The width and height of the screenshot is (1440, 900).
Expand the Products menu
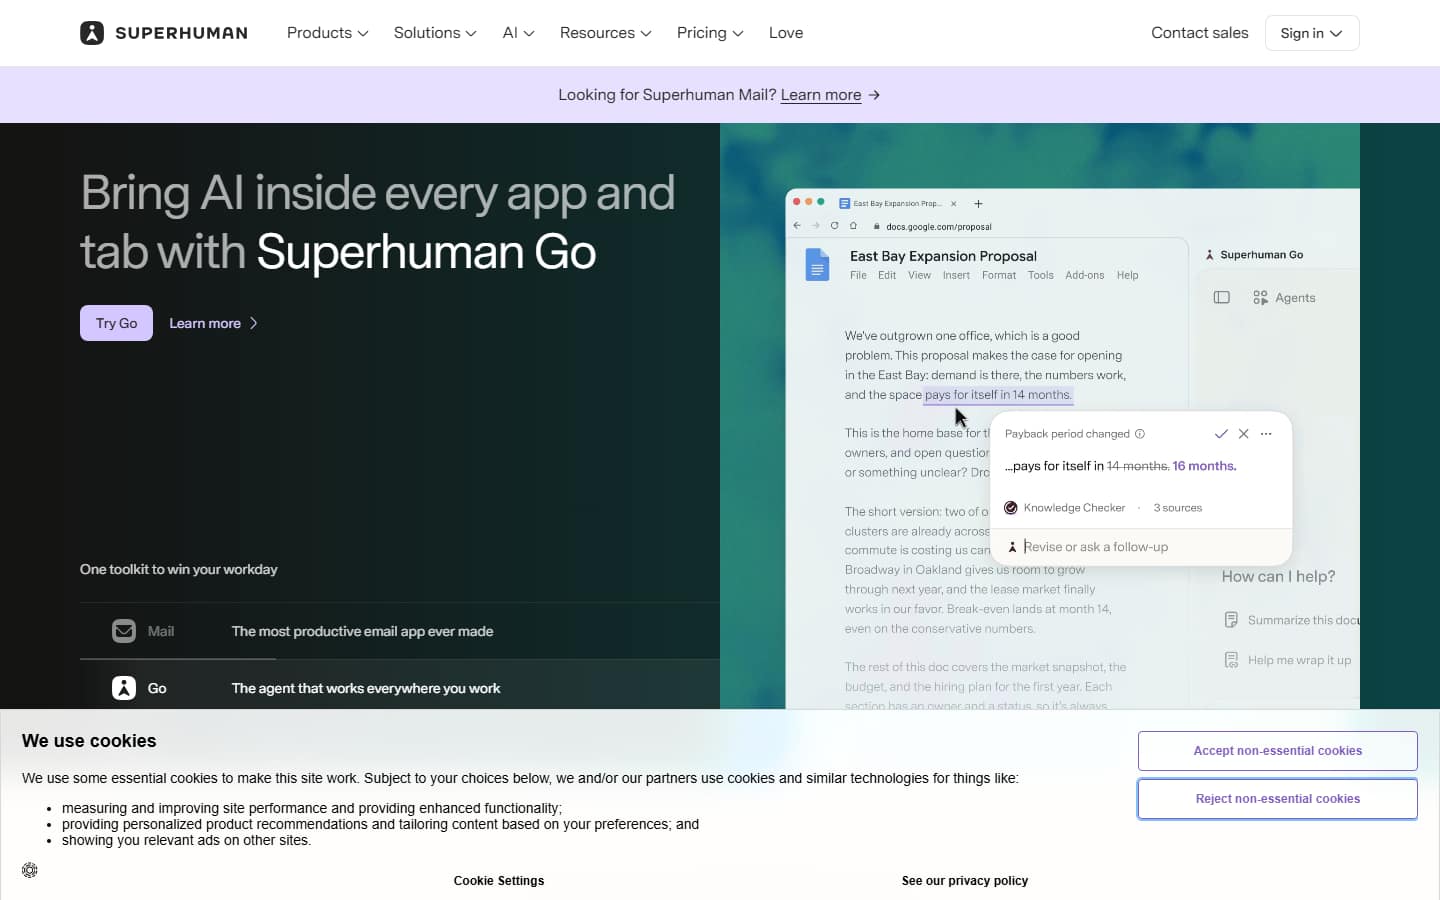coord(327,33)
